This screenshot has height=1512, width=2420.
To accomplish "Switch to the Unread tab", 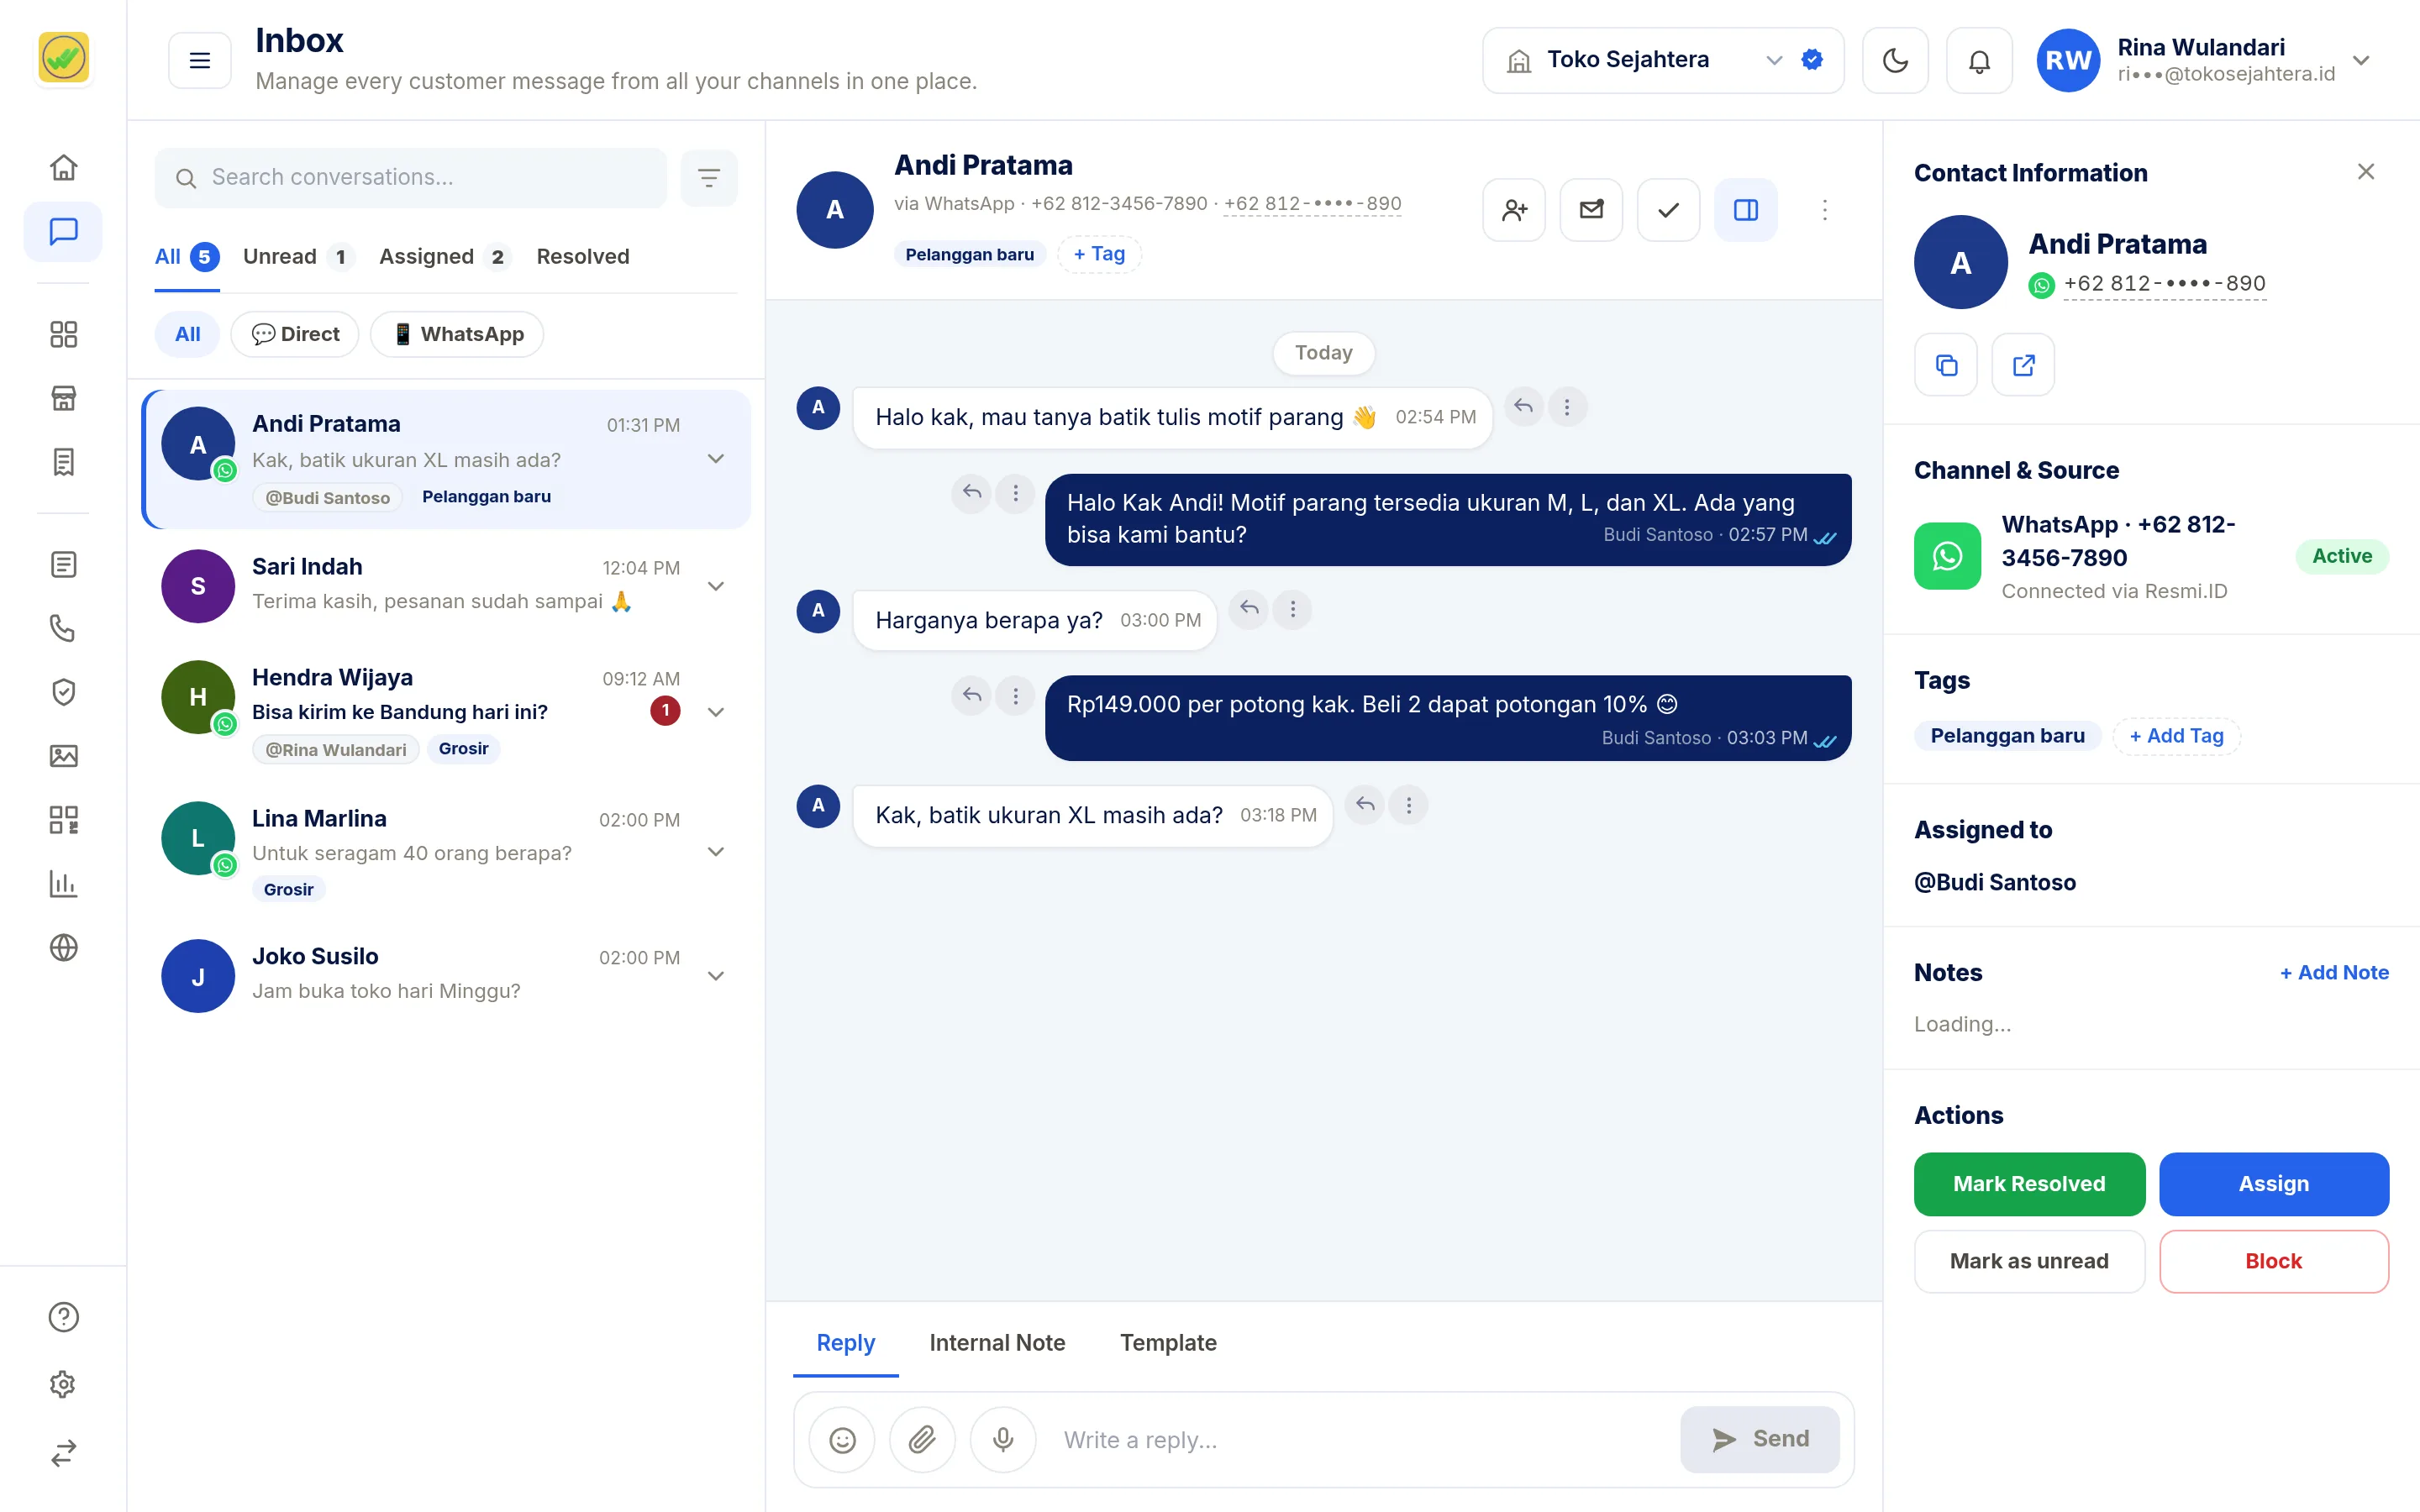I will (x=299, y=257).
